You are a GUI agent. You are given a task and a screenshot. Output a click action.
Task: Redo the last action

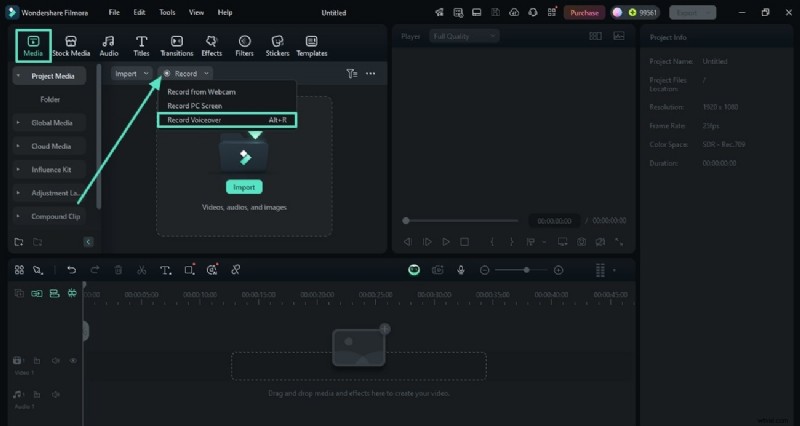(94, 270)
